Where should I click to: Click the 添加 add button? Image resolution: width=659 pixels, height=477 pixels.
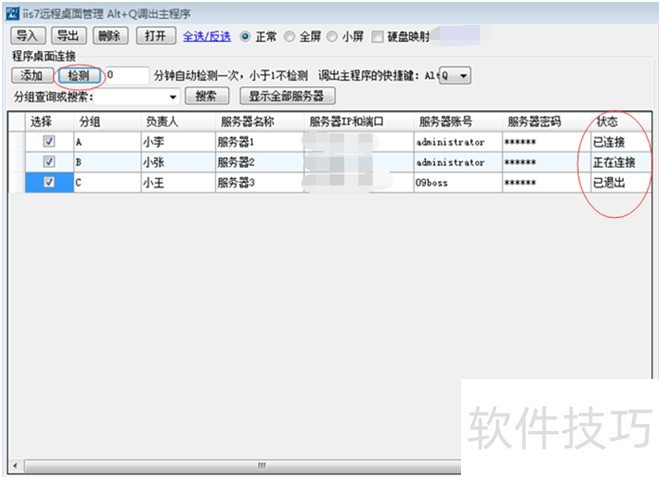[32, 76]
